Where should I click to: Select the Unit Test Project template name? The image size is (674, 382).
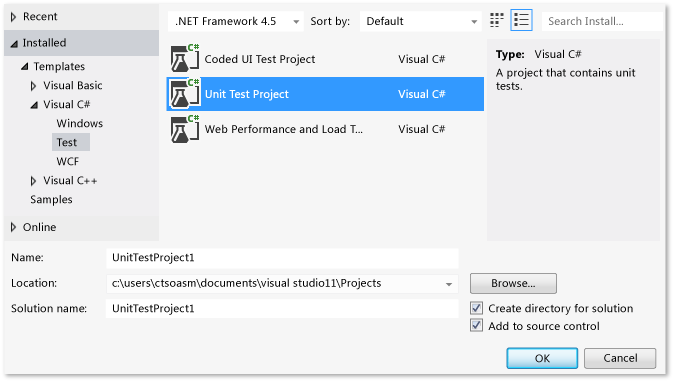point(247,94)
